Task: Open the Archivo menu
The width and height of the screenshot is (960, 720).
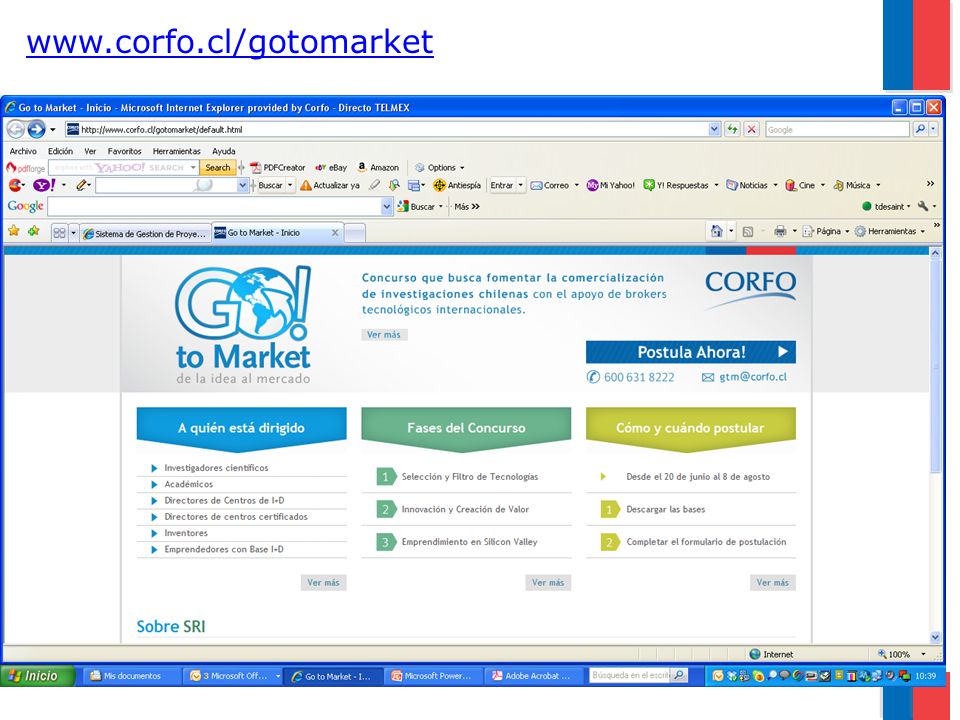Action: (23, 151)
